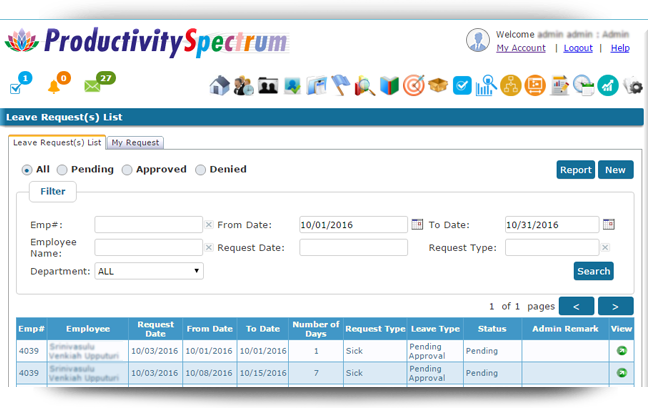Select the Approved radio button
The height and width of the screenshot is (413, 648).
click(x=127, y=170)
